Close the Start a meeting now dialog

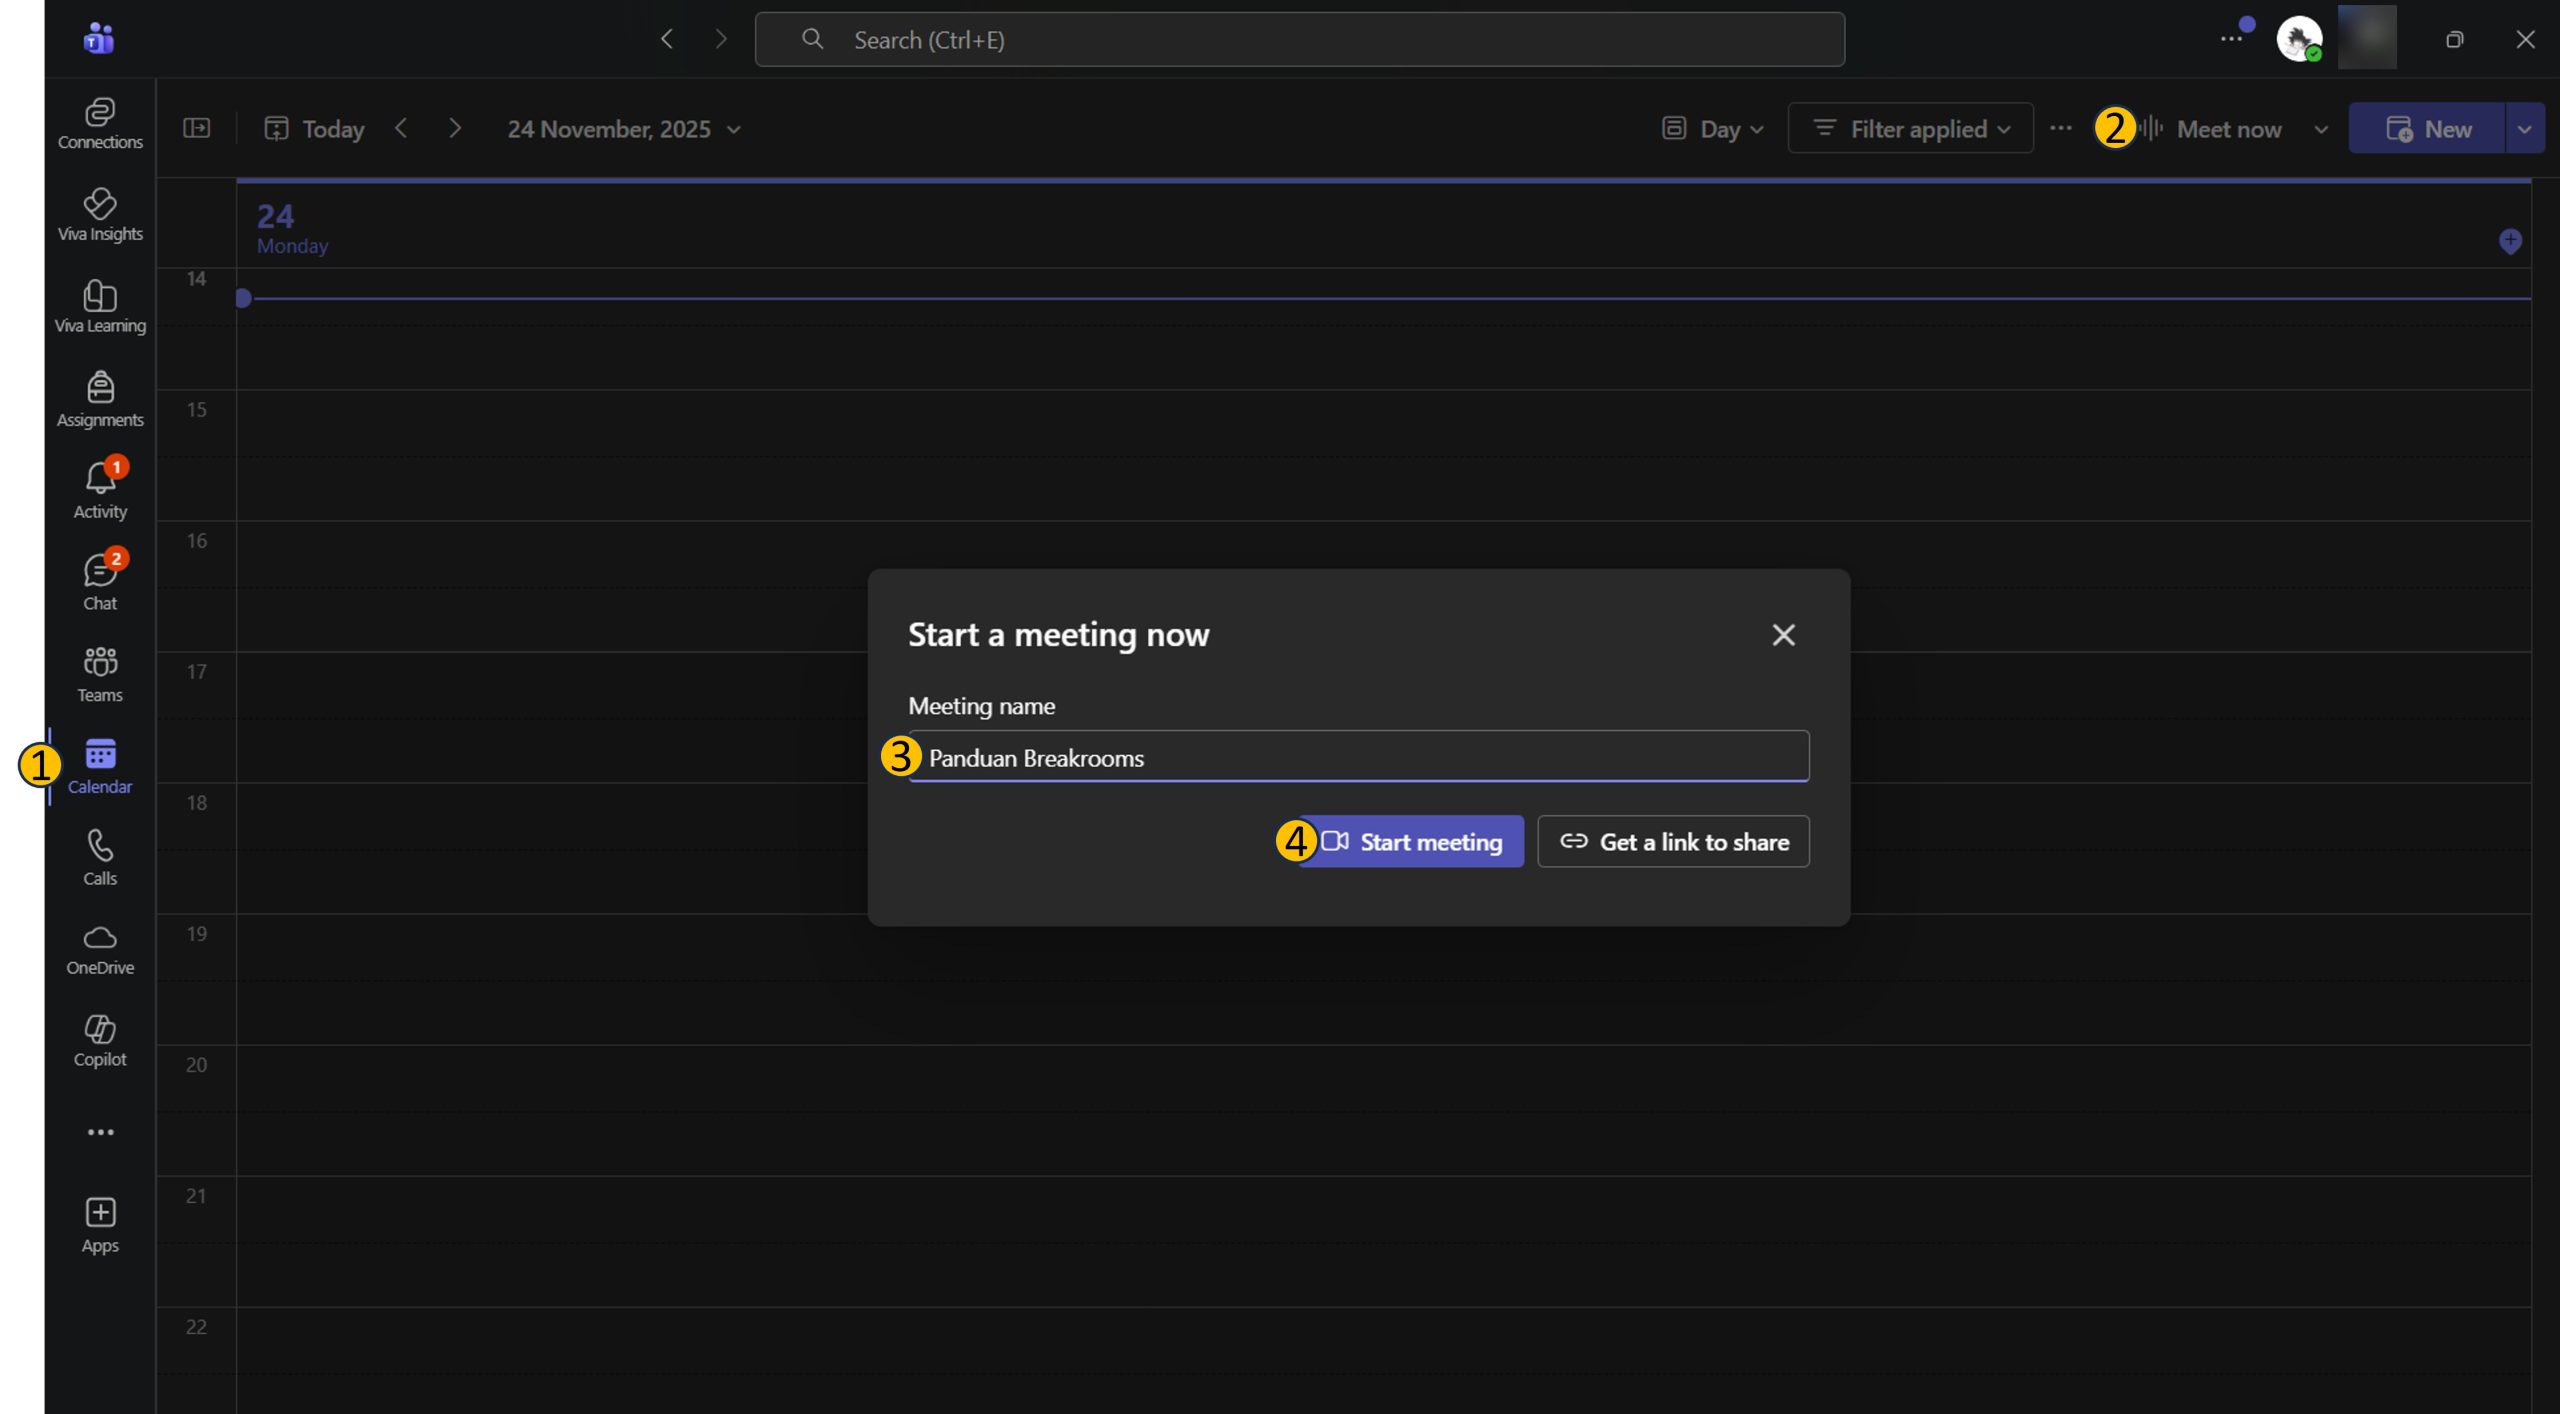click(1783, 635)
